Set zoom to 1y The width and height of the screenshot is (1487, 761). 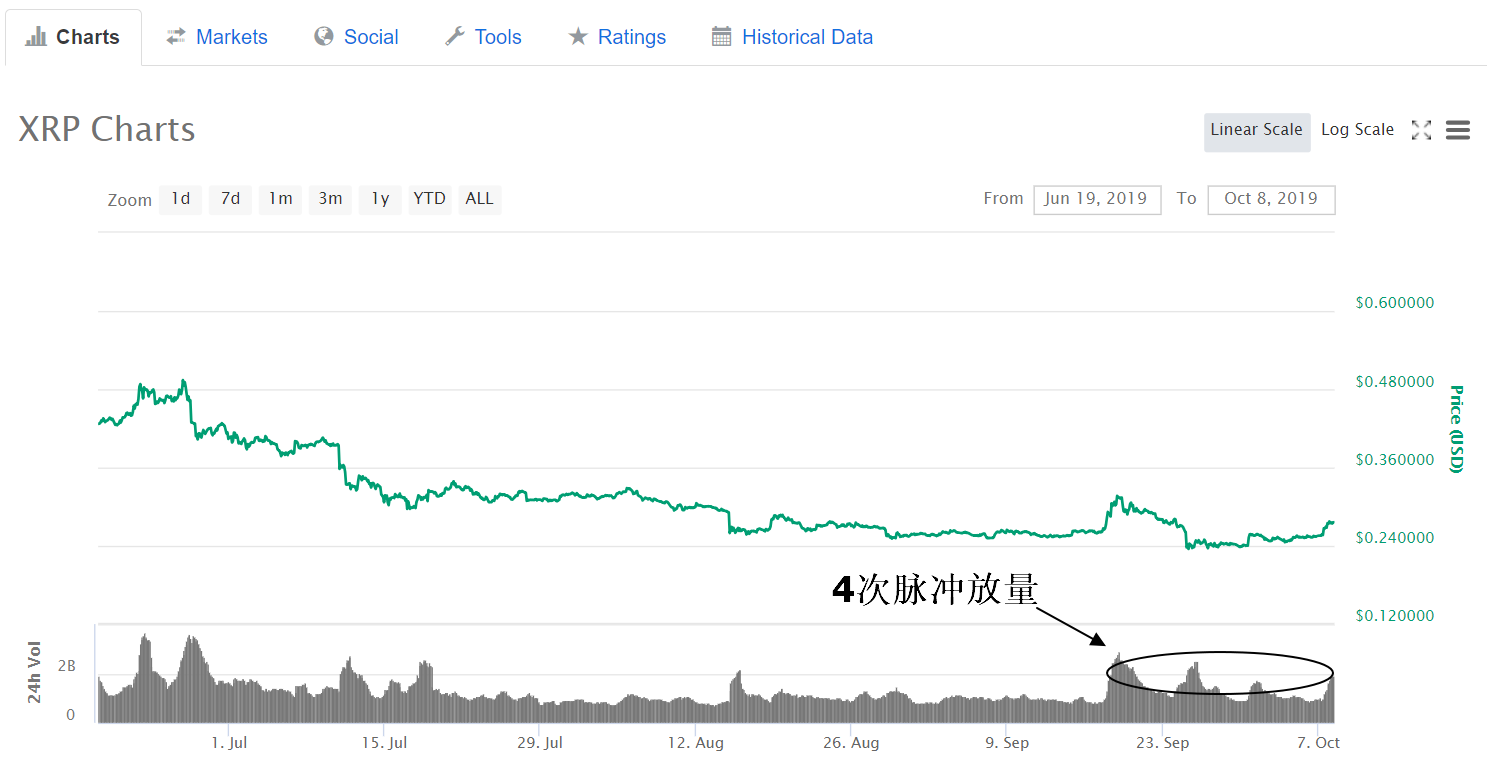coord(380,199)
